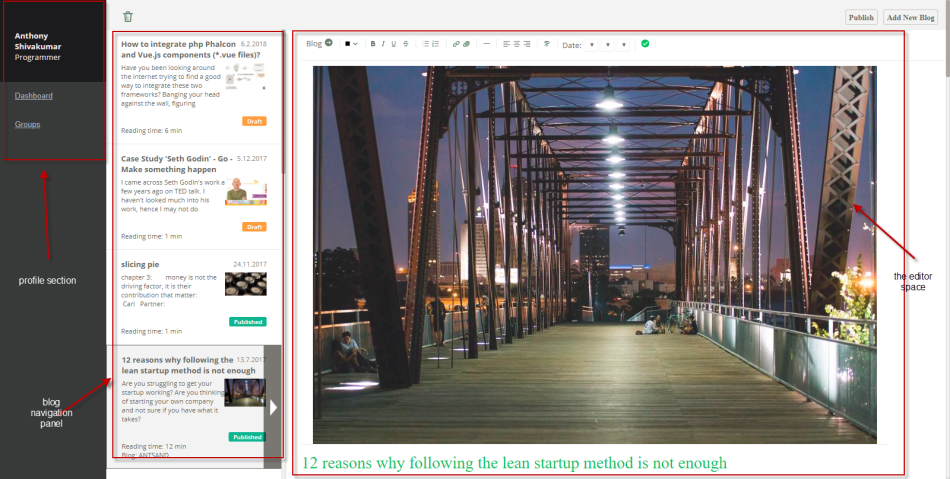Click the green blog title in editor
The height and width of the screenshot is (479, 950).
pos(514,463)
